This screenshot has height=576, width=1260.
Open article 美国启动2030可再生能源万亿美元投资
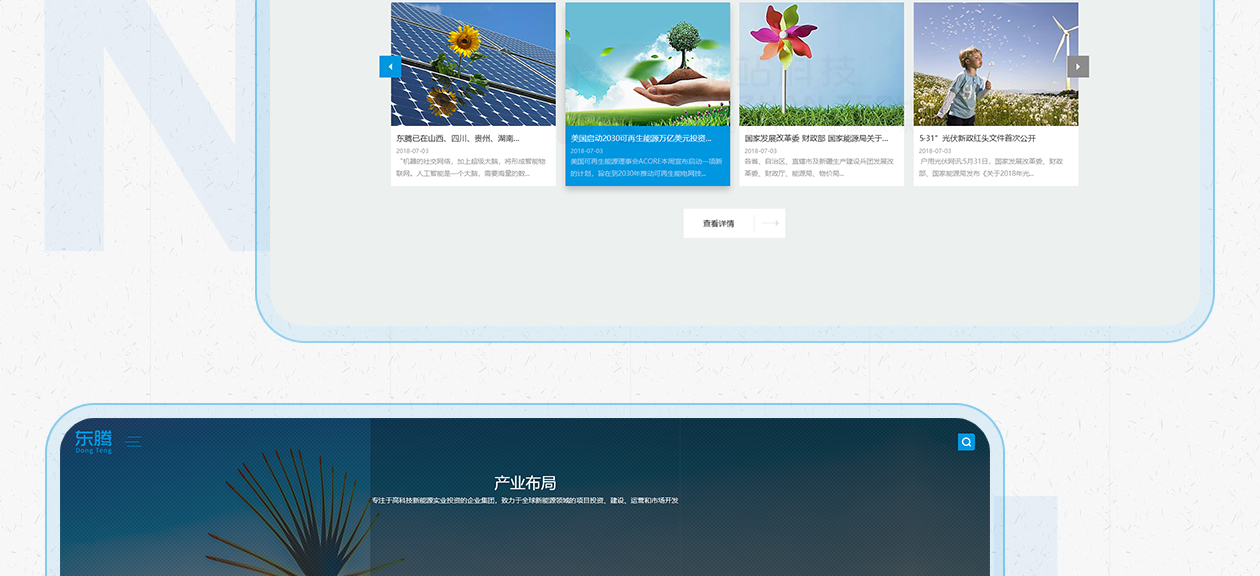point(641,138)
